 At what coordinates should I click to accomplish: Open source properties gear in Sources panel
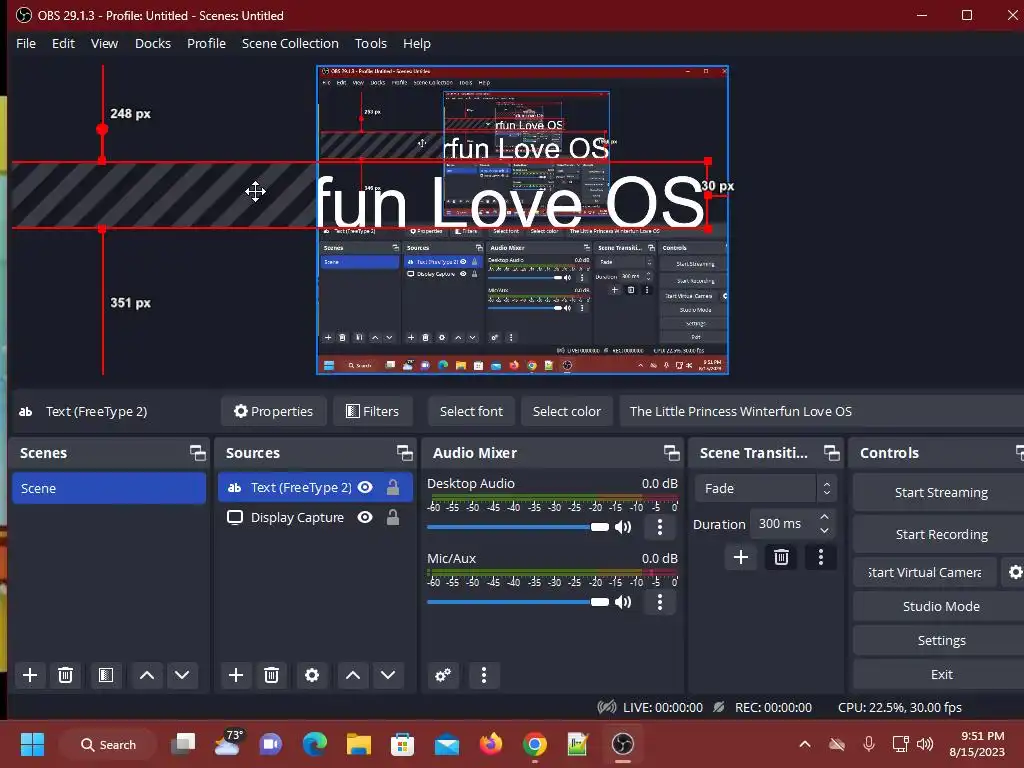(x=312, y=675)
